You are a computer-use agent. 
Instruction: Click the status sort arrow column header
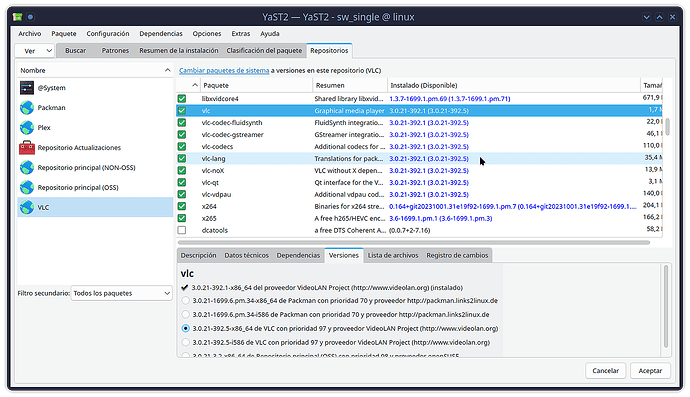(x=189, y=85)
